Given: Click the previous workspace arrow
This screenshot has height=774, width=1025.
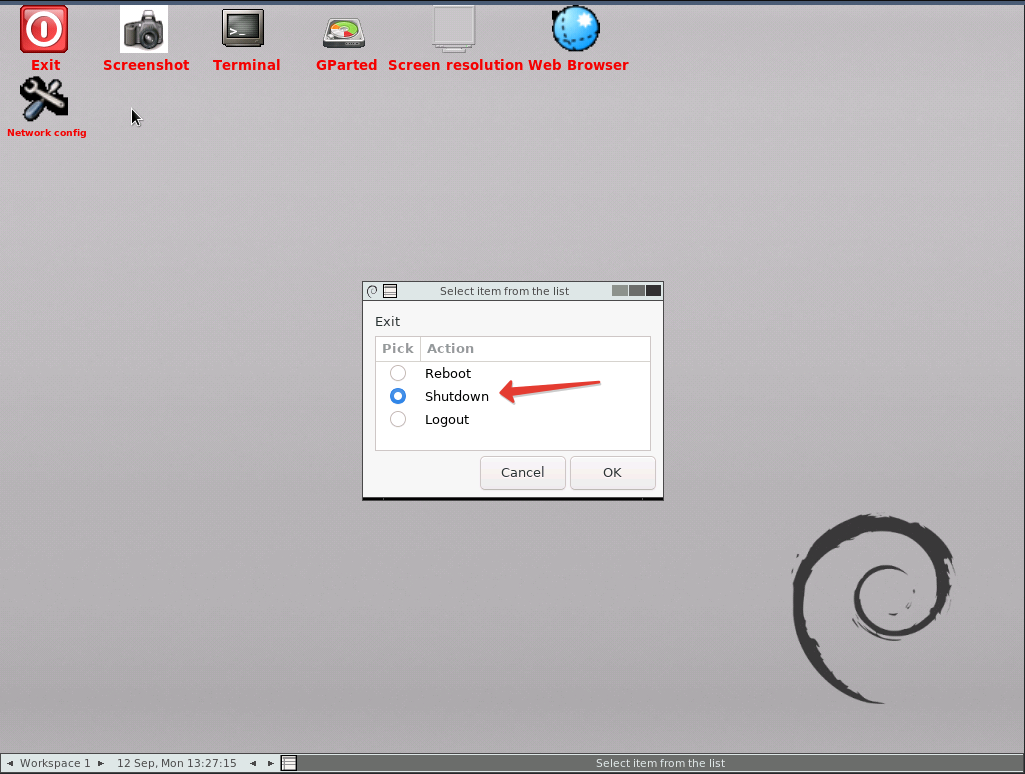Looking at the screenshot, I should (x=9, y=763).
